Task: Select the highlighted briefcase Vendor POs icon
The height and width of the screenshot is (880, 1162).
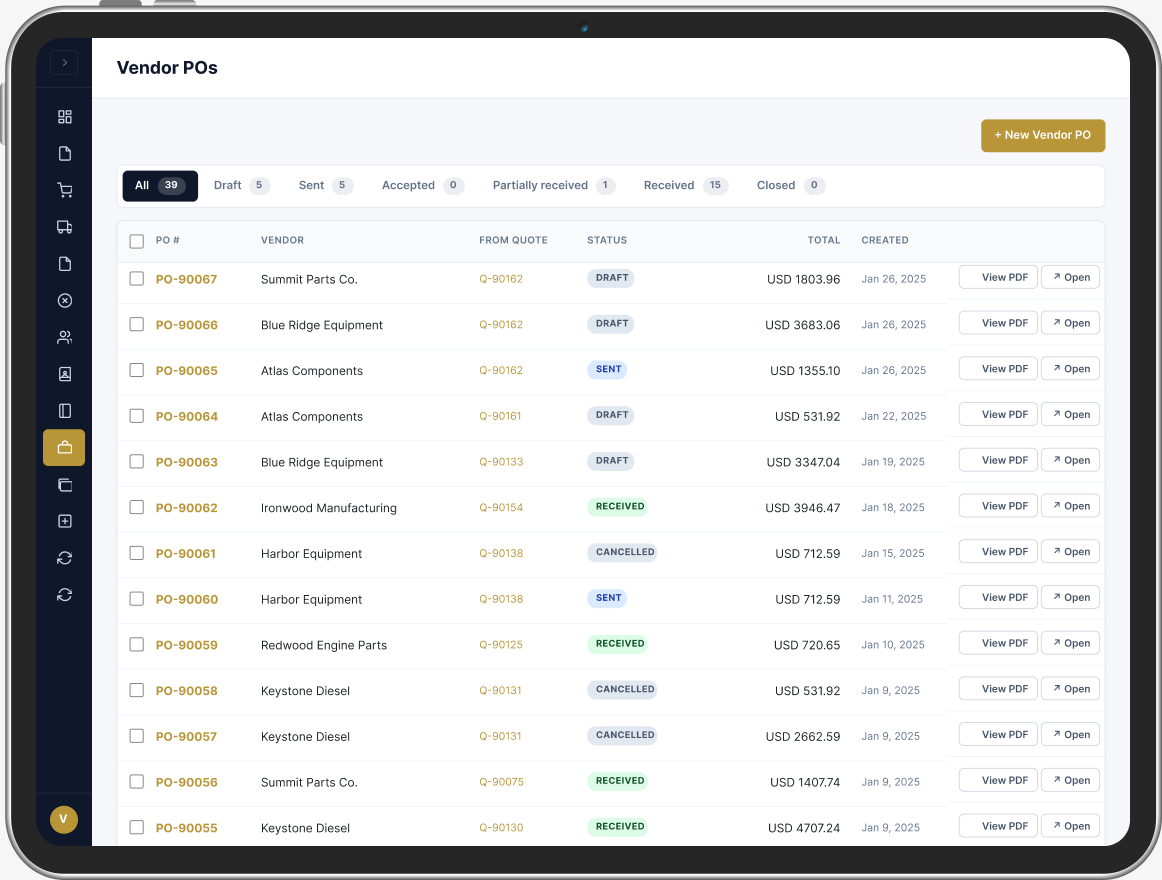Action: [64, 448]
